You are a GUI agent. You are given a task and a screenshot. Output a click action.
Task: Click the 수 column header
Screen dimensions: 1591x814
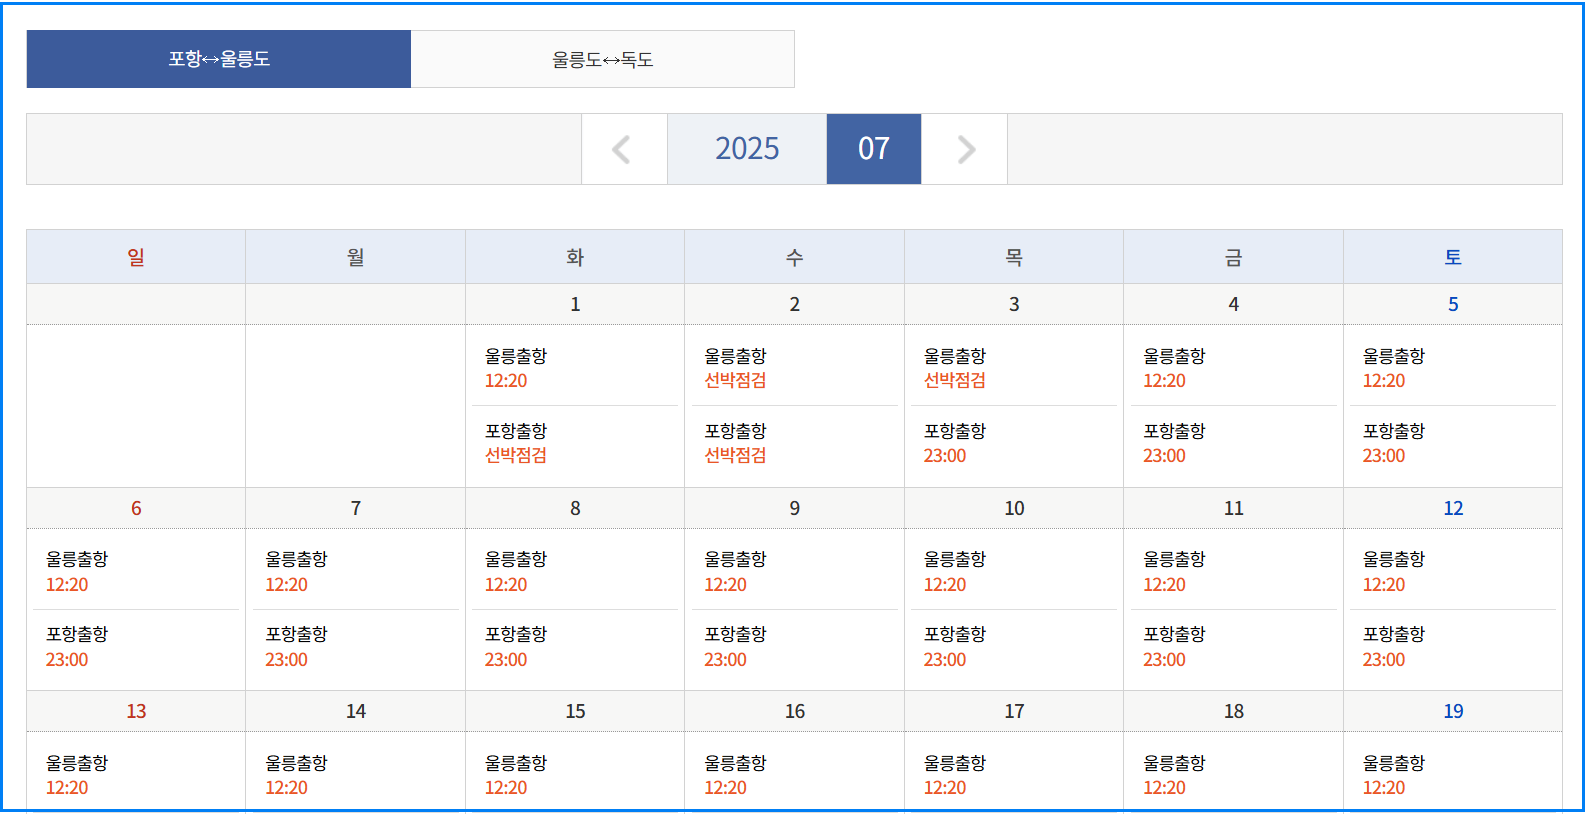795,257
